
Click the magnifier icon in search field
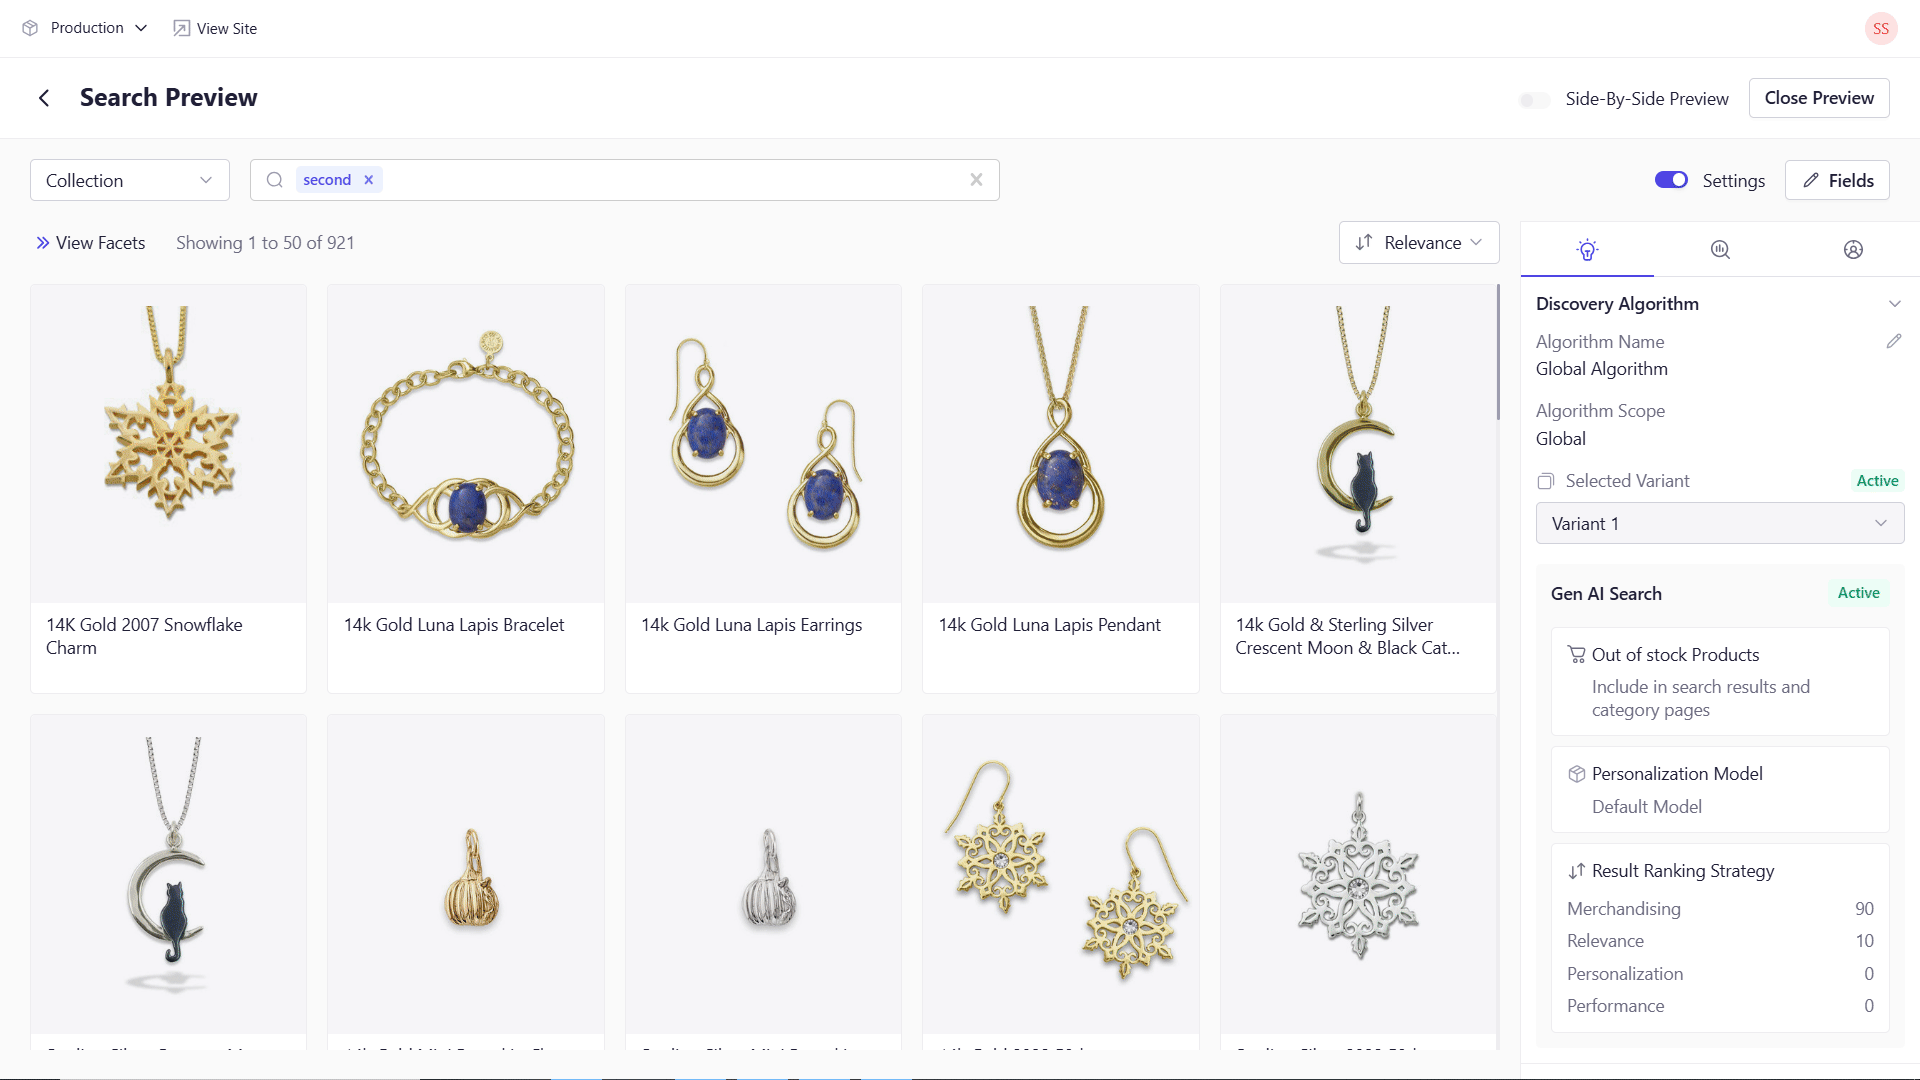point(275,180)
